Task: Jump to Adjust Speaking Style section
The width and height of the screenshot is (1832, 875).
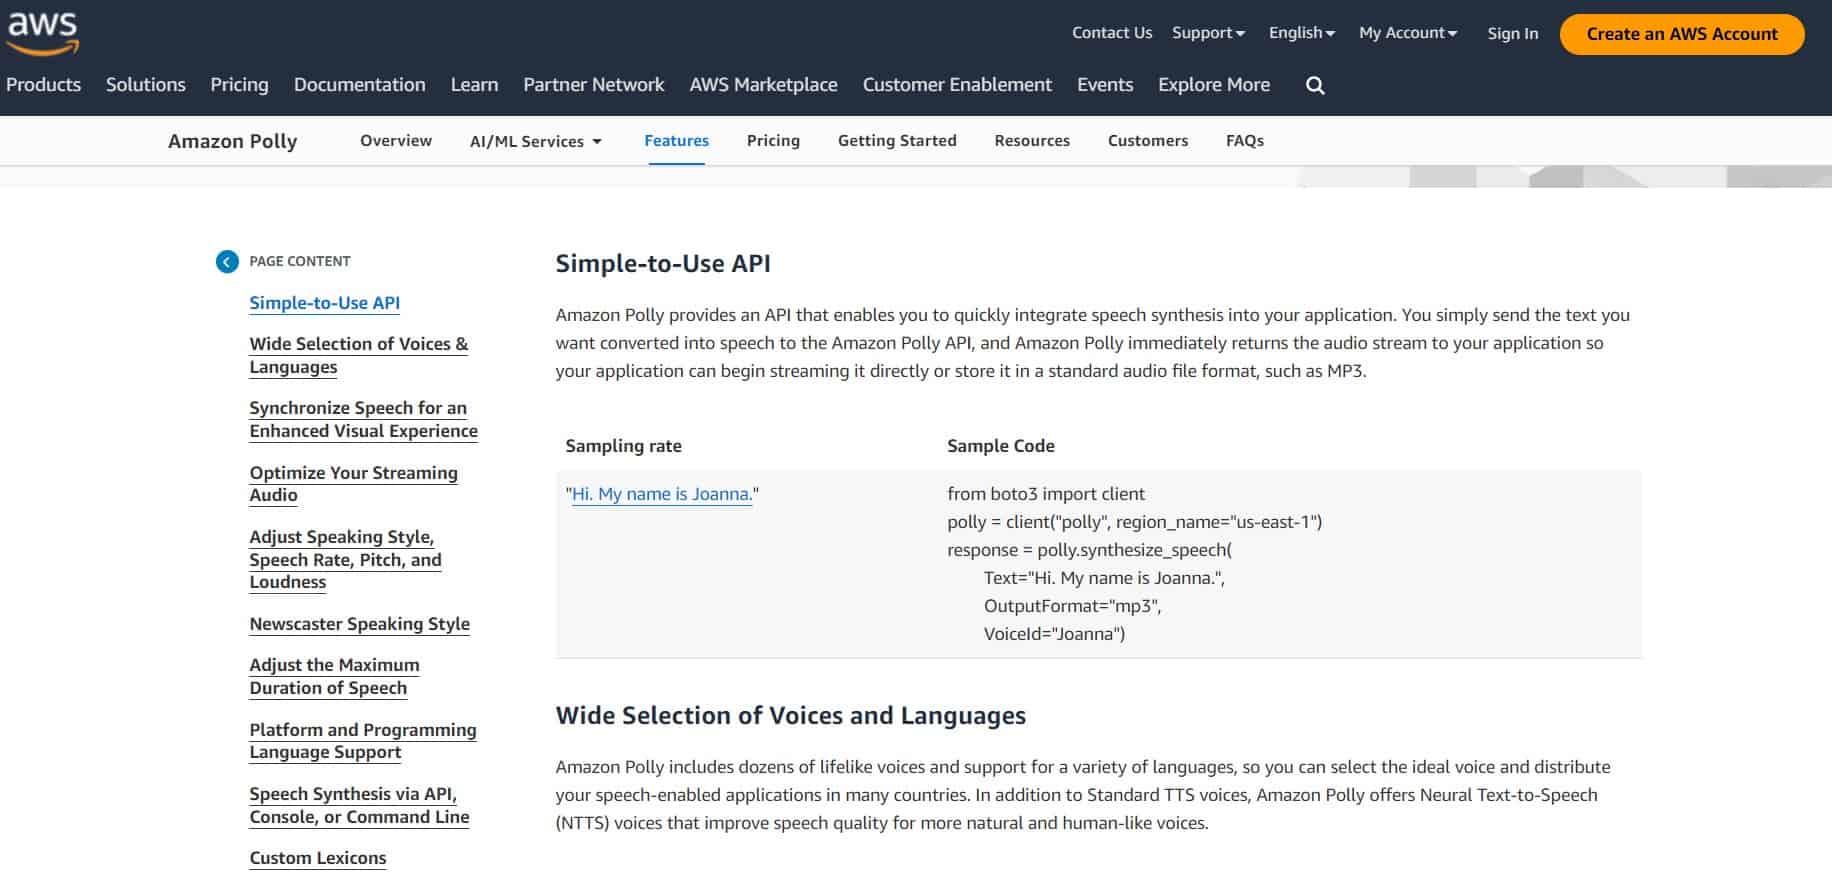Action: pyautogui.click(x=346, y=560)
